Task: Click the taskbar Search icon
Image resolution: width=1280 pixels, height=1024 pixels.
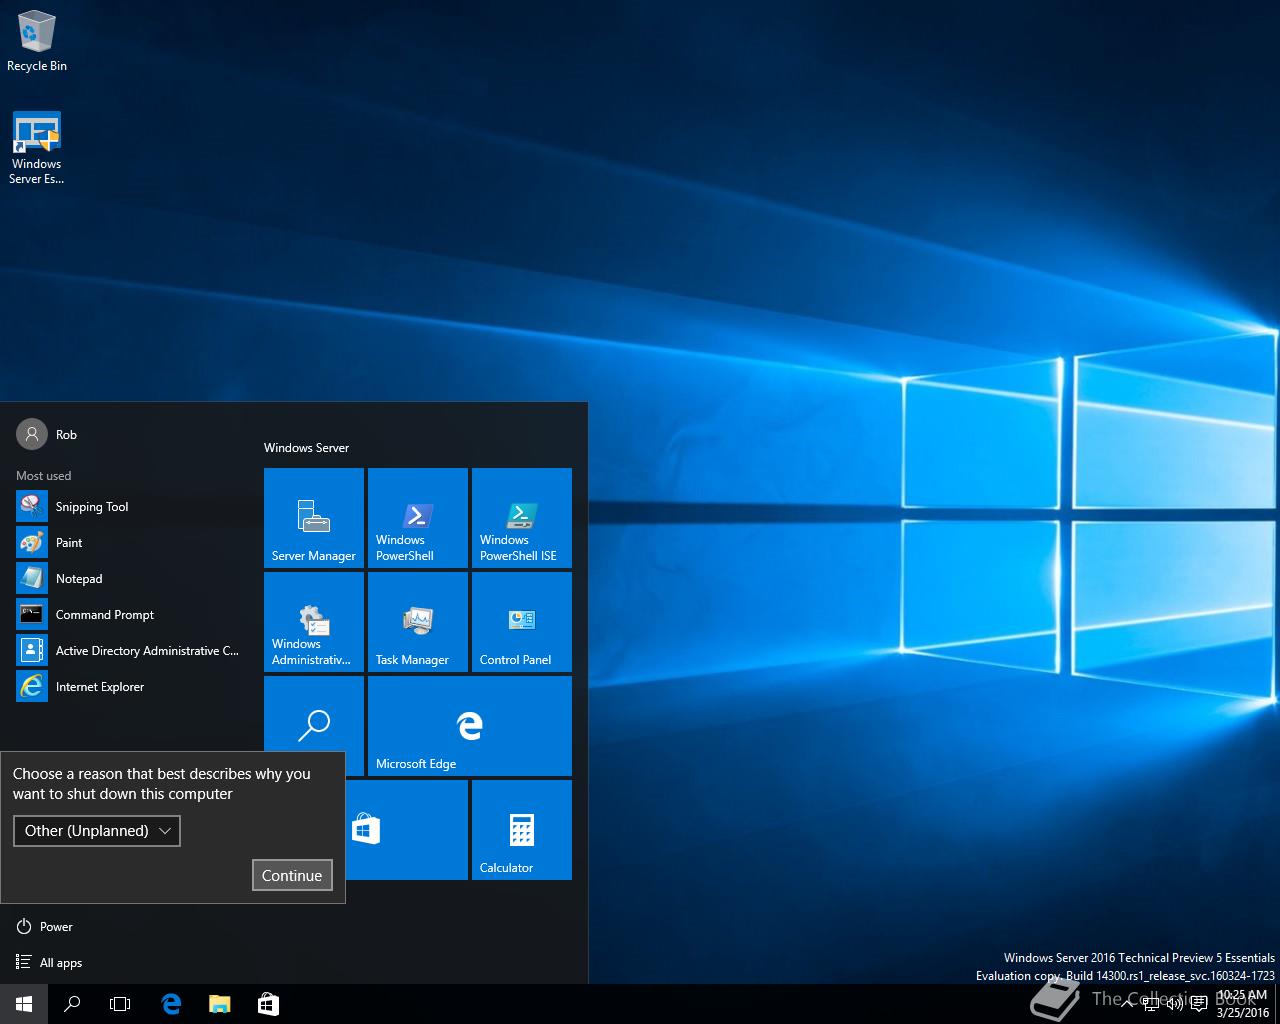Action: pos(72,1004)
